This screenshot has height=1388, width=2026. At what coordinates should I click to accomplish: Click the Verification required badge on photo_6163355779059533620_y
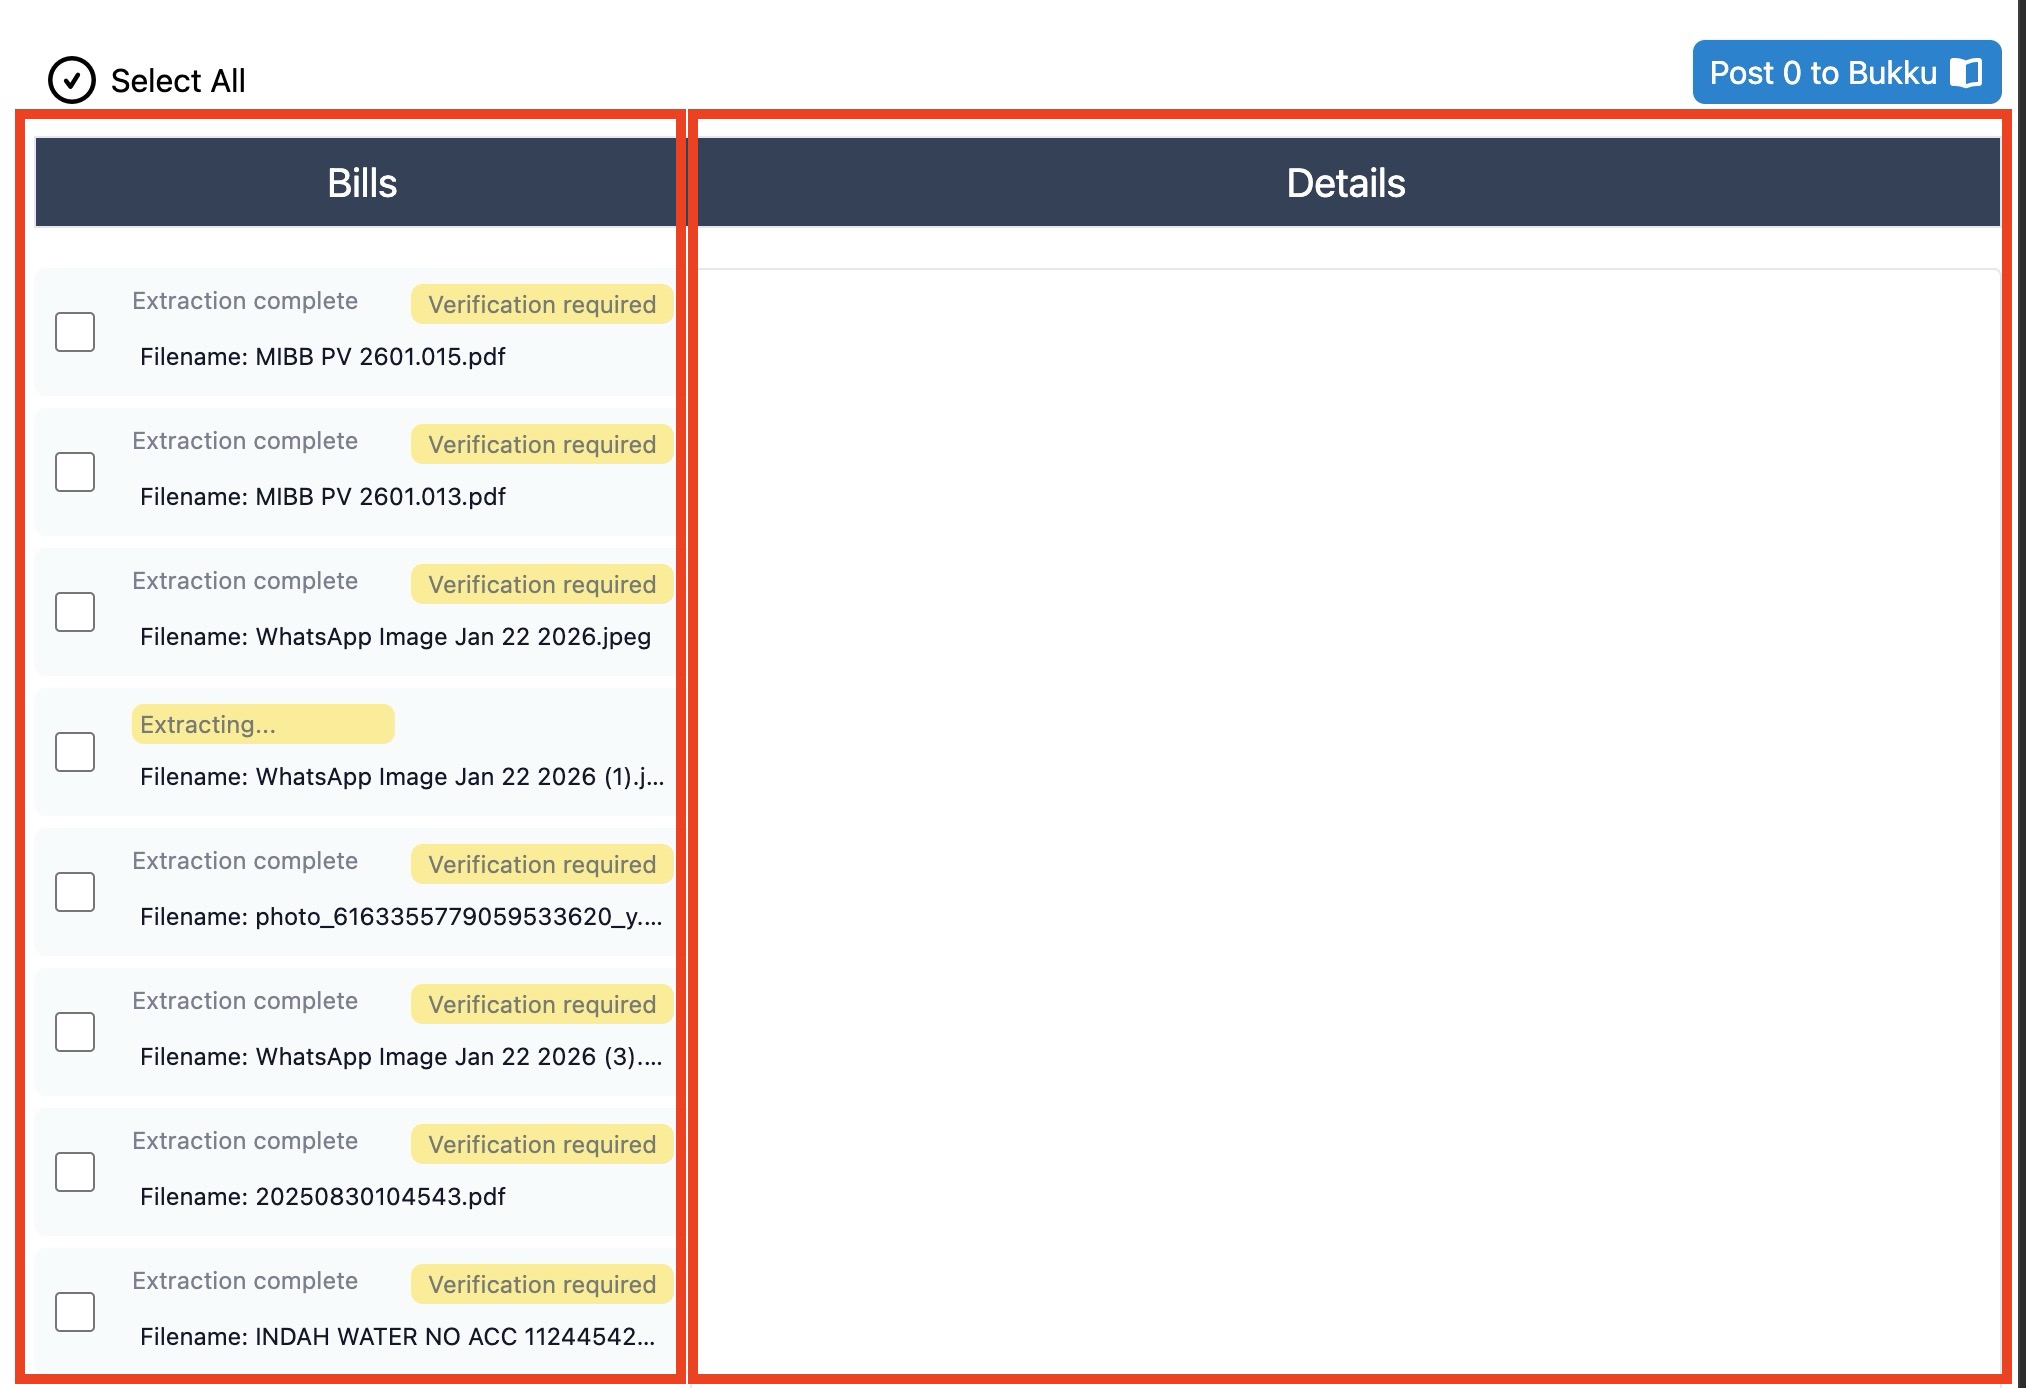(x=541, y=864)
